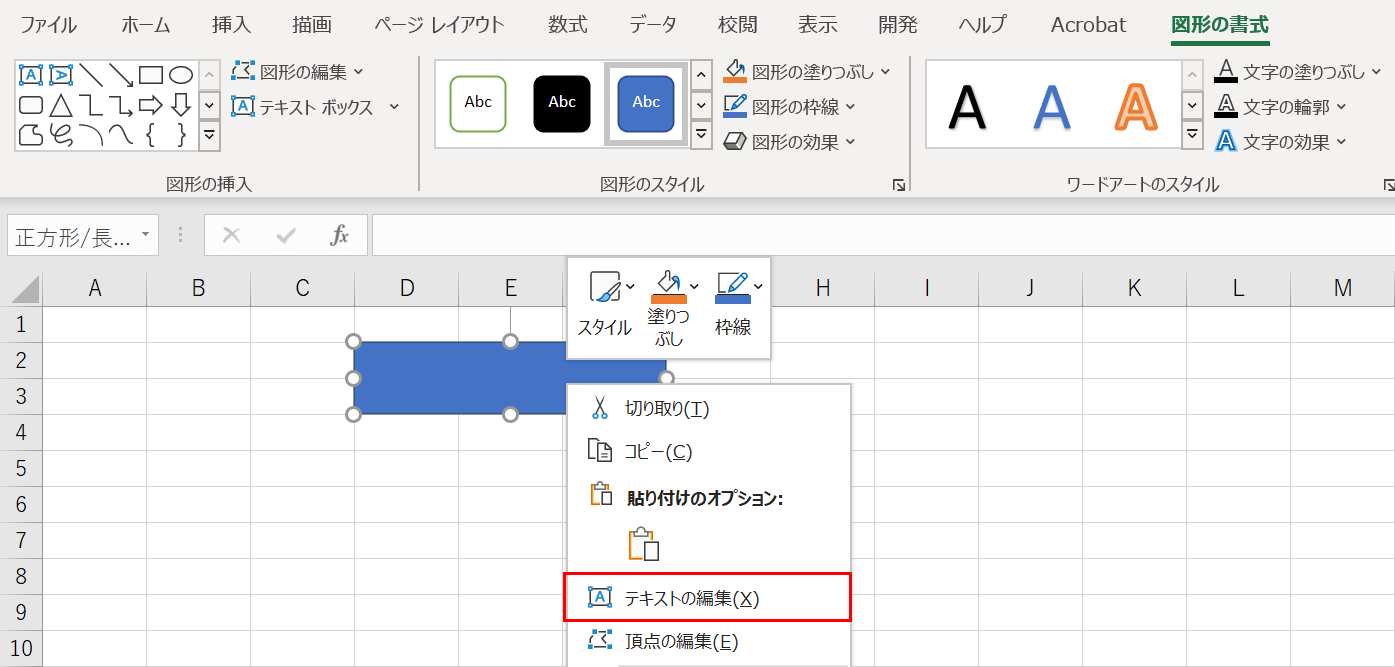
Task: Choose the down arrow block shape
Action: coord(181,104)
